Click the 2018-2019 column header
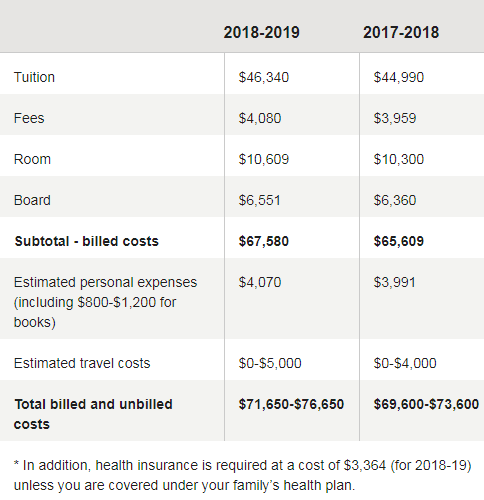Viewport: 484px width, 500px height. click(261, 33)
